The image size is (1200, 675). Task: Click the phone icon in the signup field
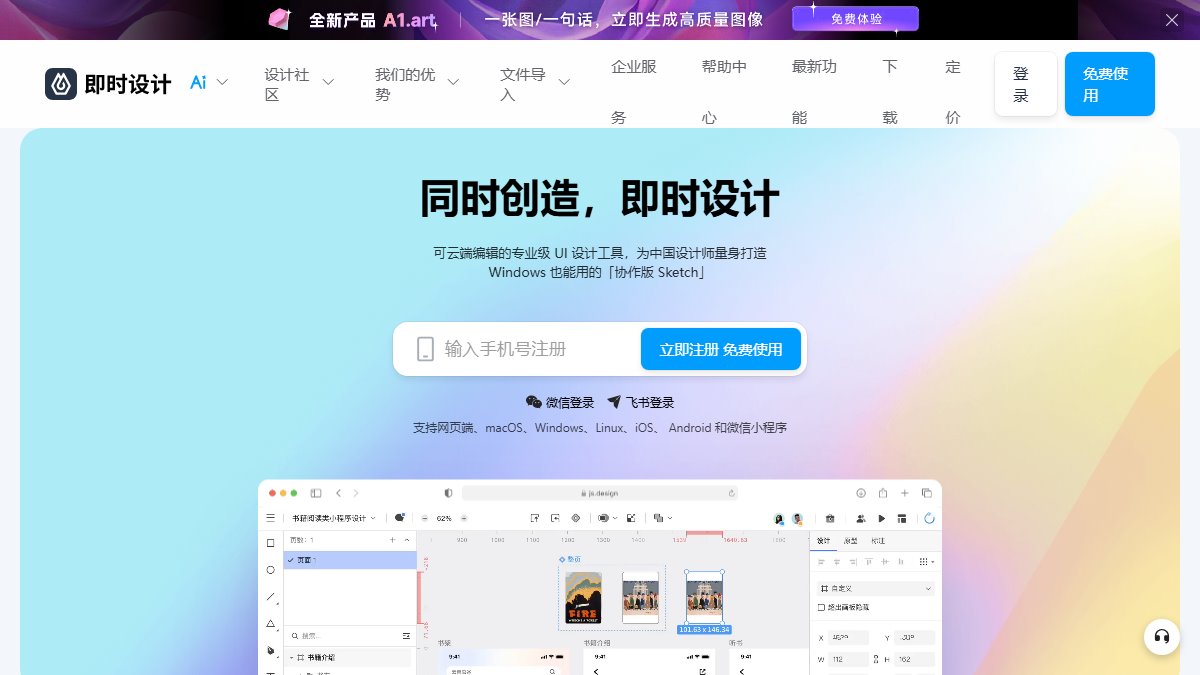click(425, 349)
